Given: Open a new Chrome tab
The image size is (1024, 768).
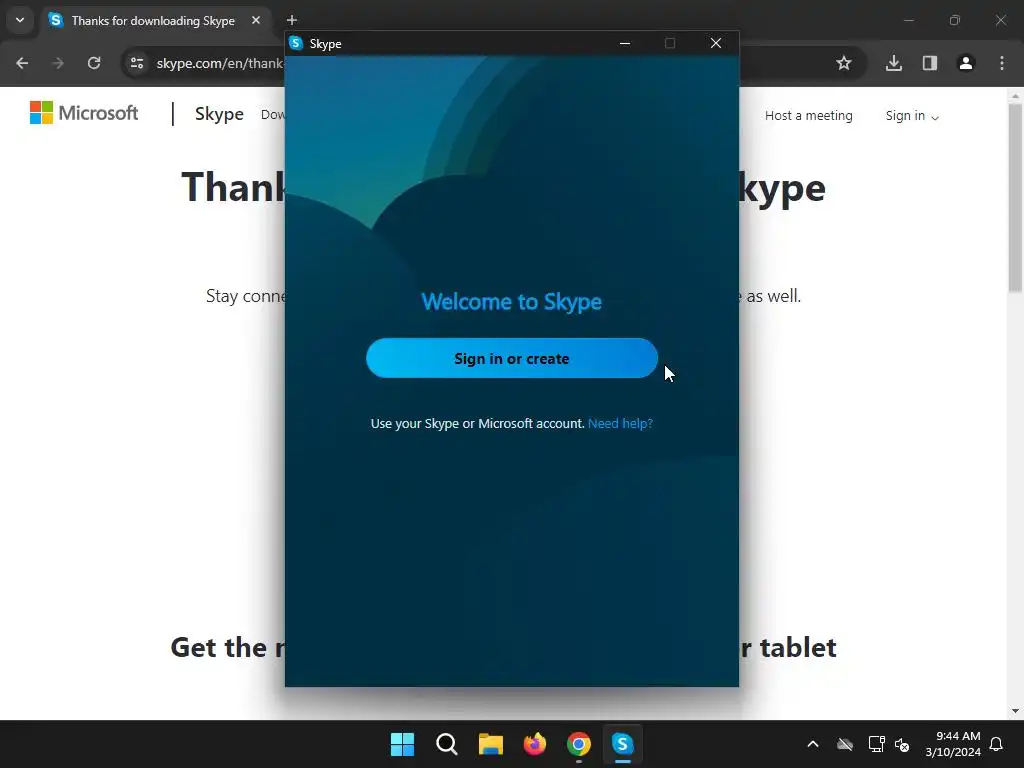Looking at the screenshot, I should tap(292, 20).
